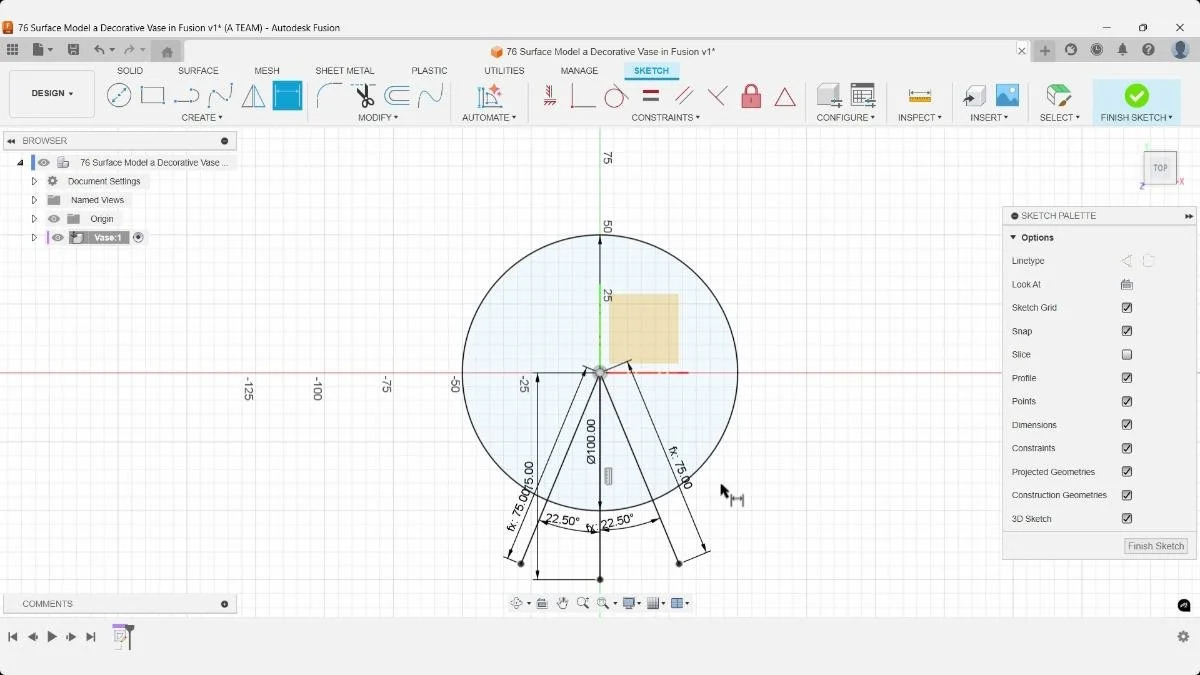This screenshot has height=675, width=1200.
Task: Pick the Spline sketch tool
Action: tap(220, 96)
